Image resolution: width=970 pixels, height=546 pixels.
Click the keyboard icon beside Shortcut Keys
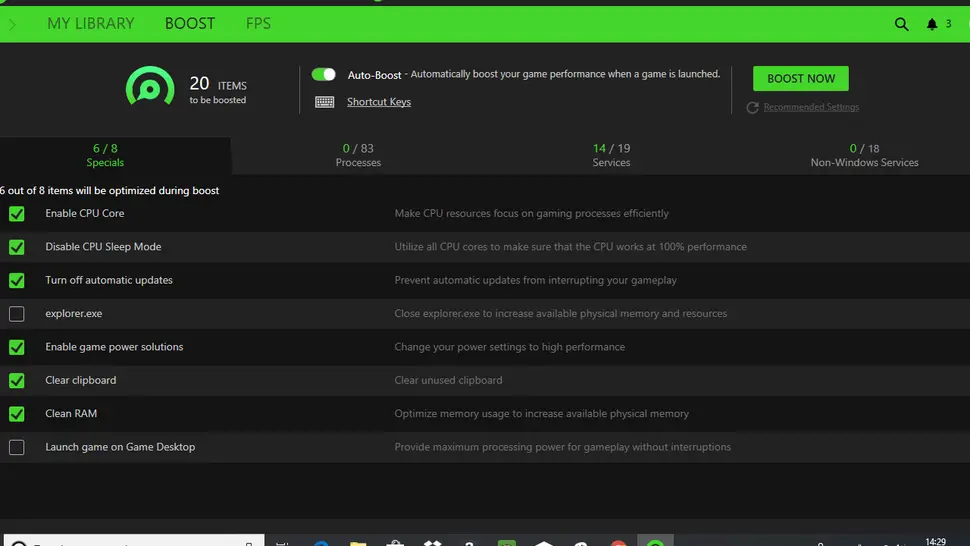click(324, 102)
